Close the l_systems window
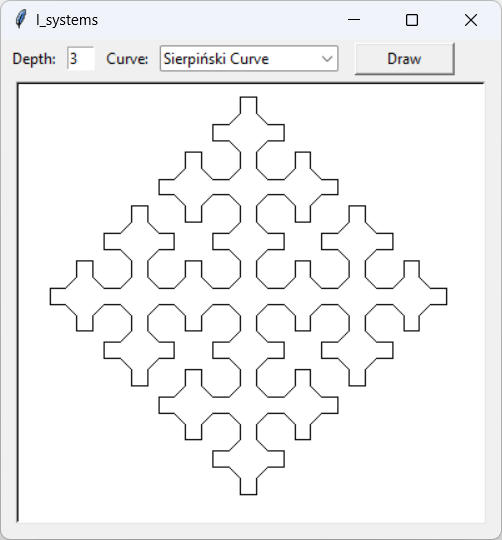 tap(471, 20)
